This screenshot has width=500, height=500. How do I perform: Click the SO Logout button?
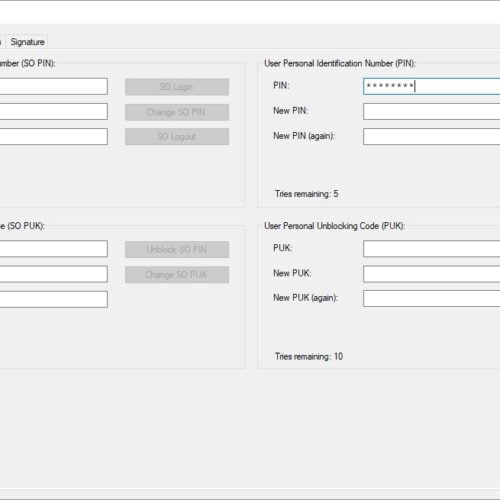pyautogui.click(x=177, y=137)
